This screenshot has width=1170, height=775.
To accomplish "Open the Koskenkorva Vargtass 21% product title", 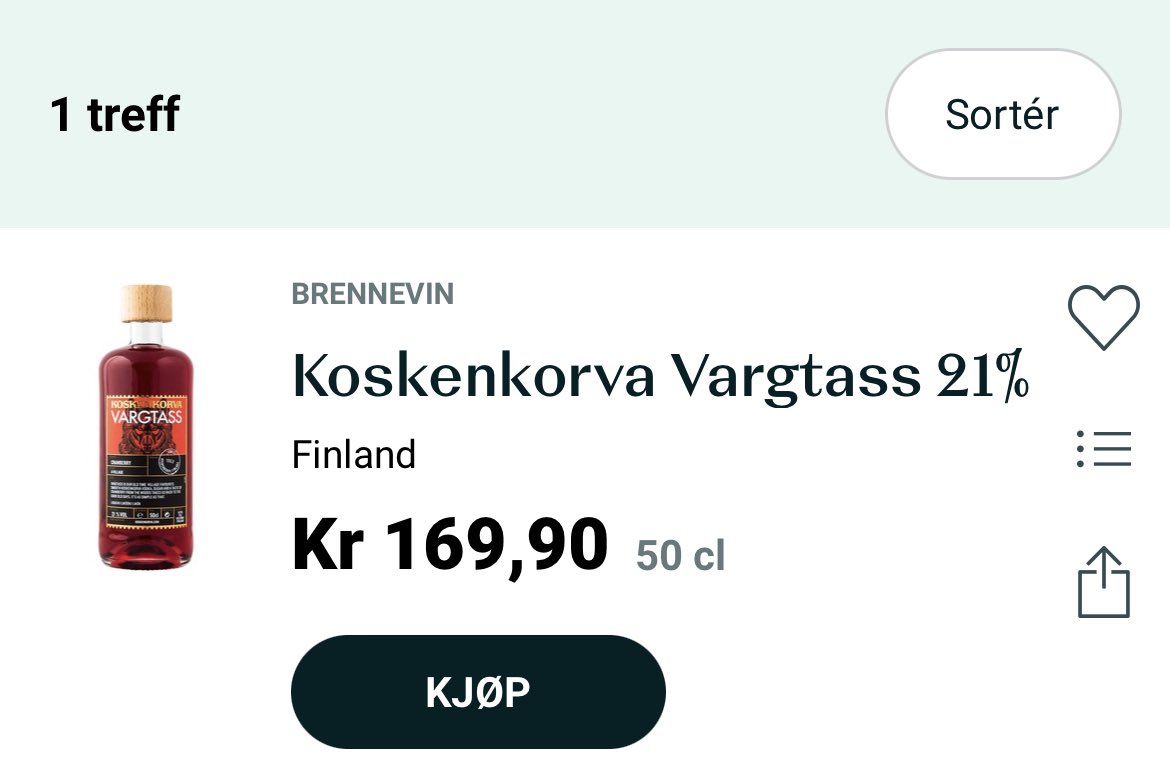I will (x=660, y=376).
